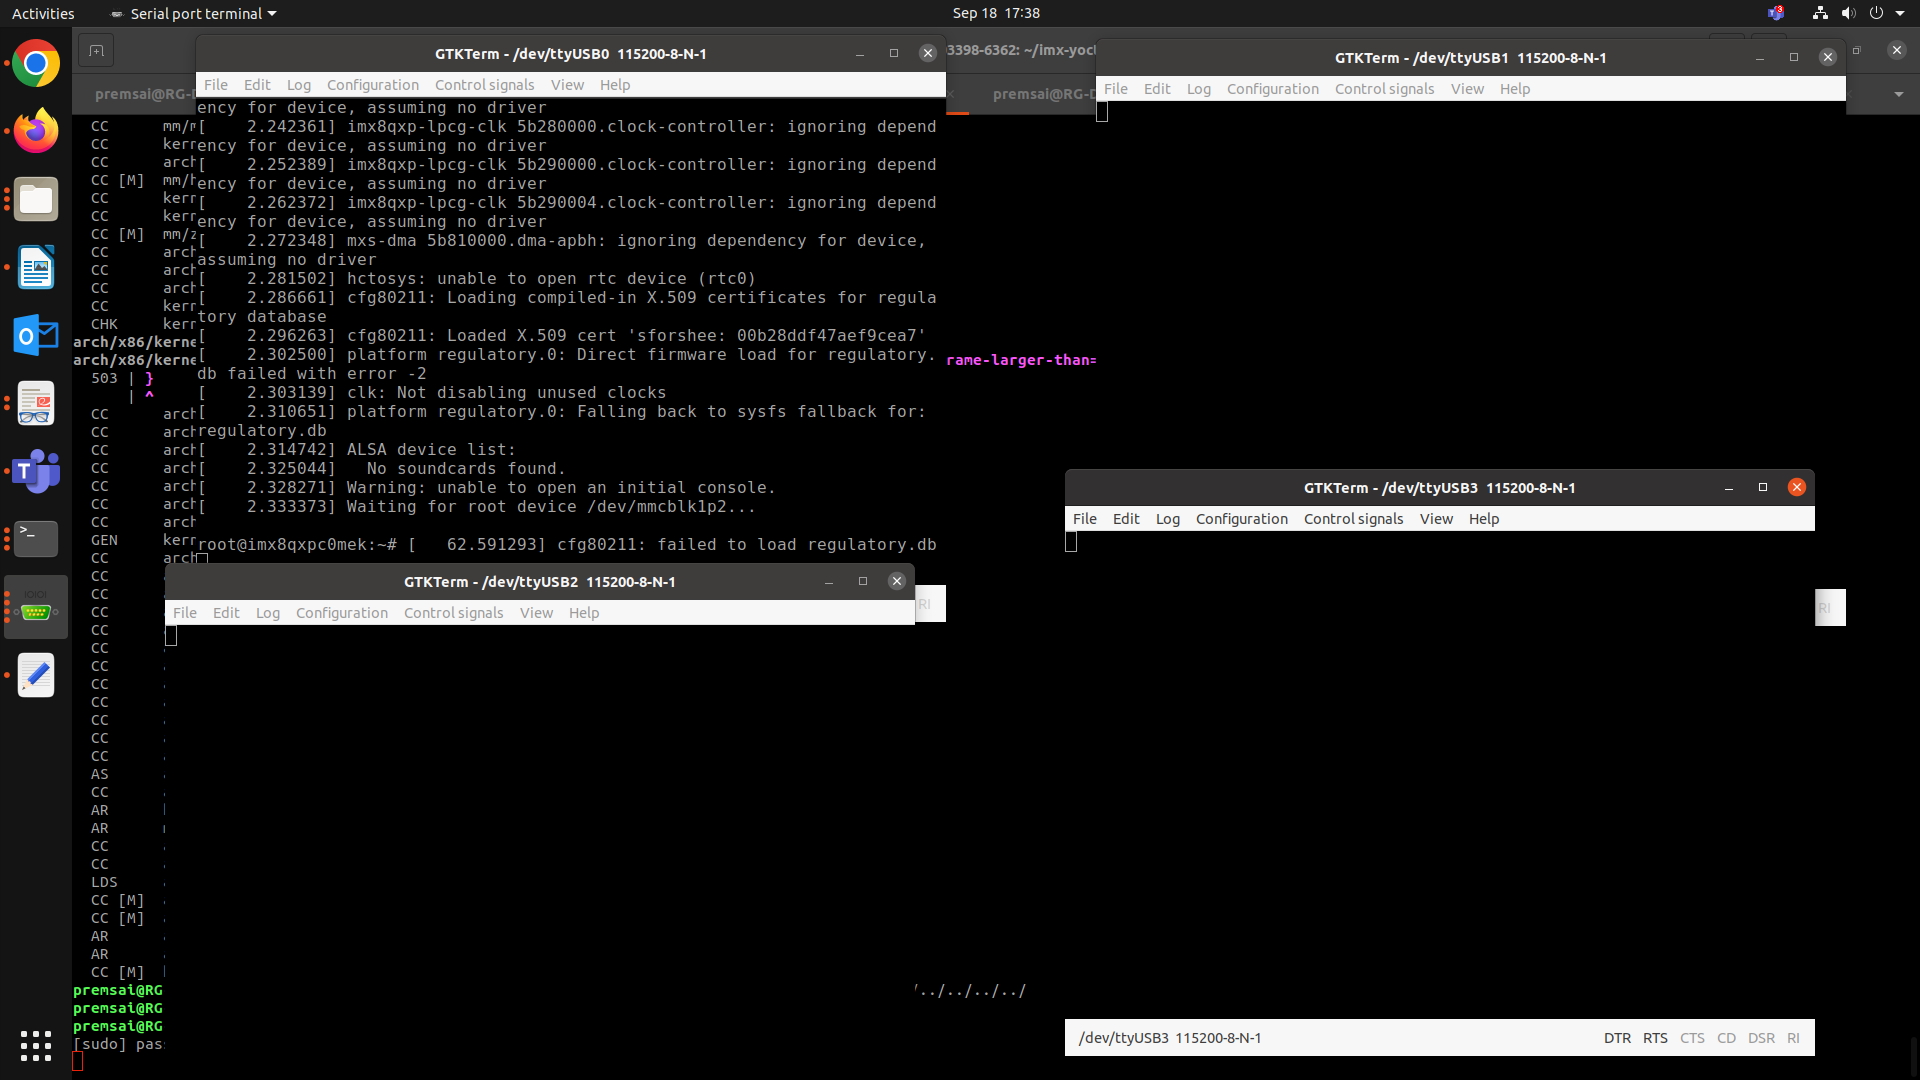Open Configuration menu in ttyUSB3 window
The image size is (1920, 1080).
(1241, 519)
